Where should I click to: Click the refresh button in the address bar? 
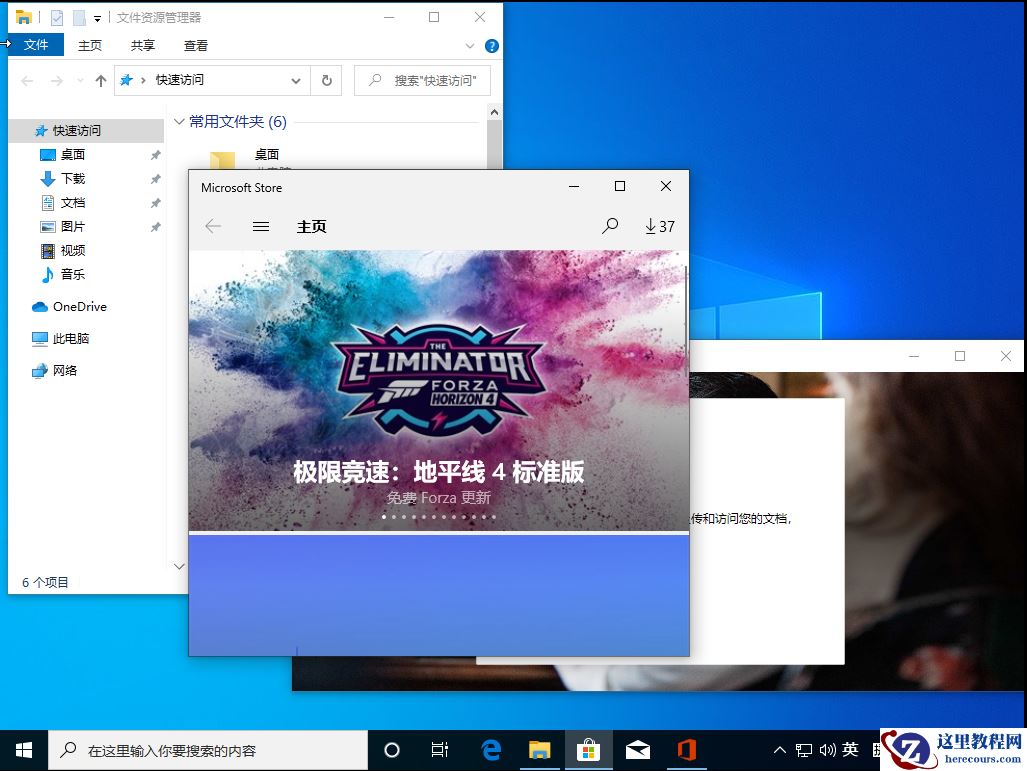(x=327, y=80)
